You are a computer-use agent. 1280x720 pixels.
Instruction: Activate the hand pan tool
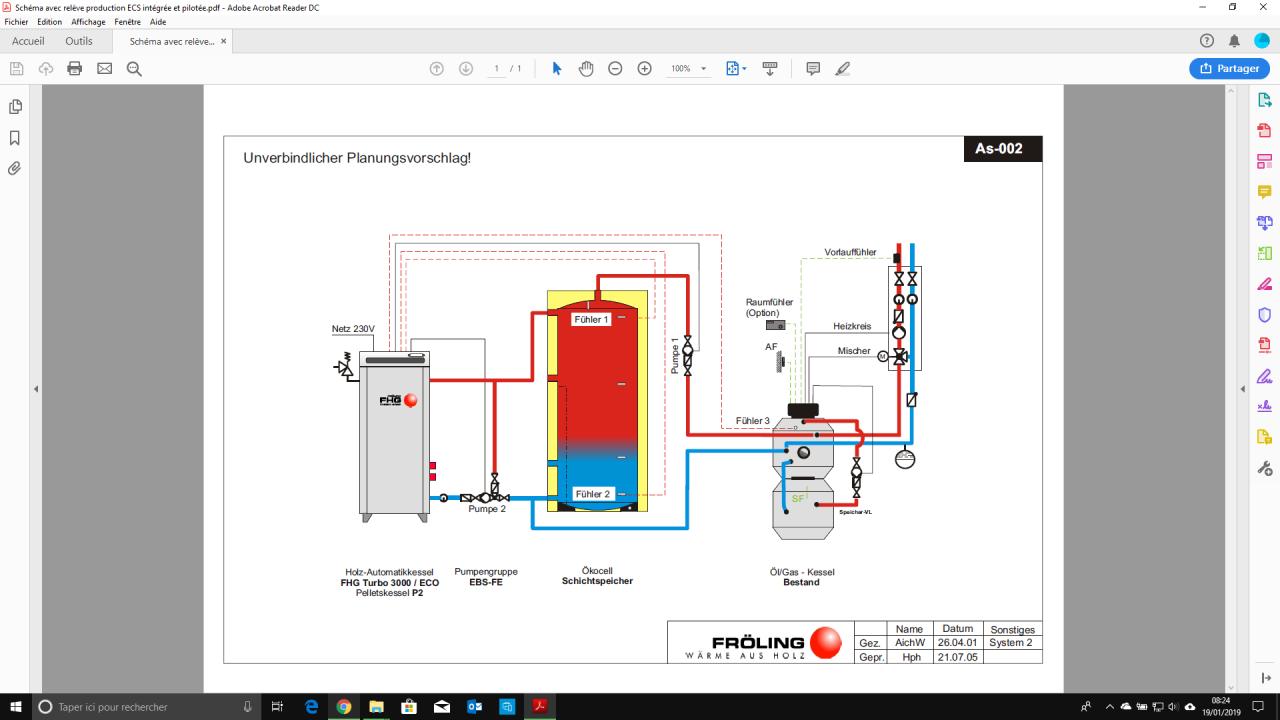point(586,69)
